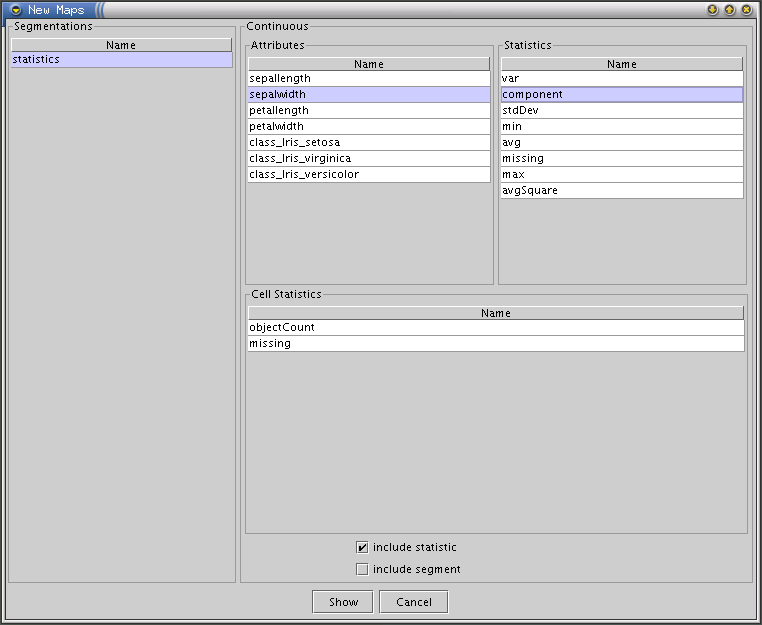Select the stdDev statistic

coord(622,110)
